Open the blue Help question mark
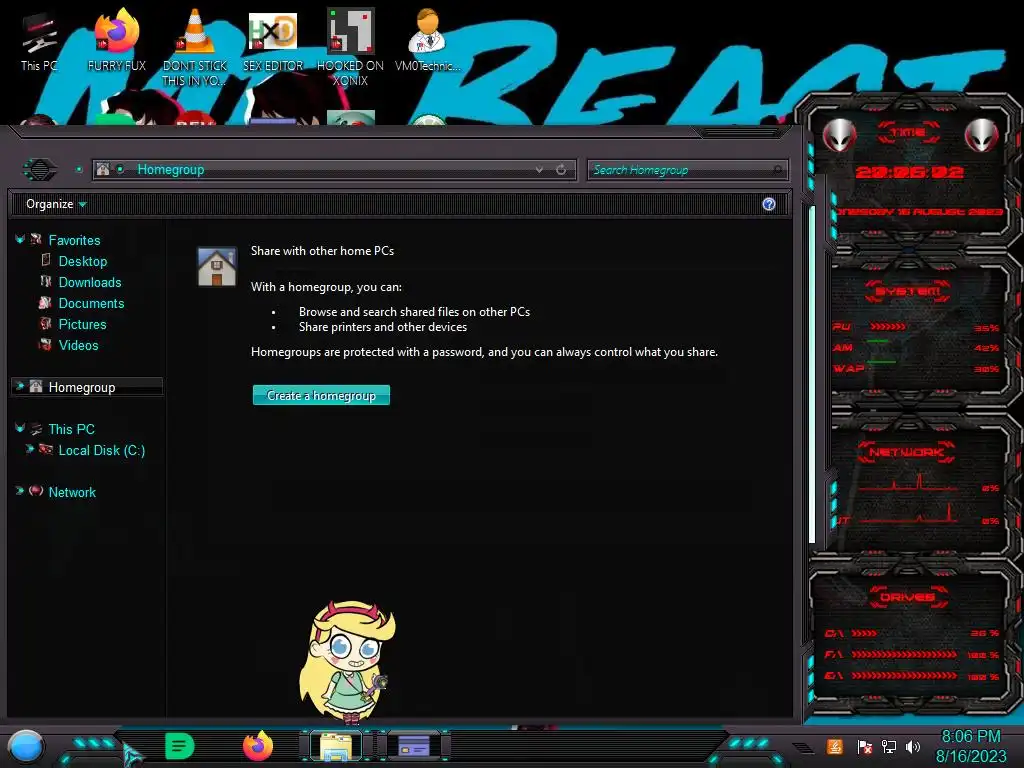The width and height of the screenshot is (1024, 768). coord(769,204)
